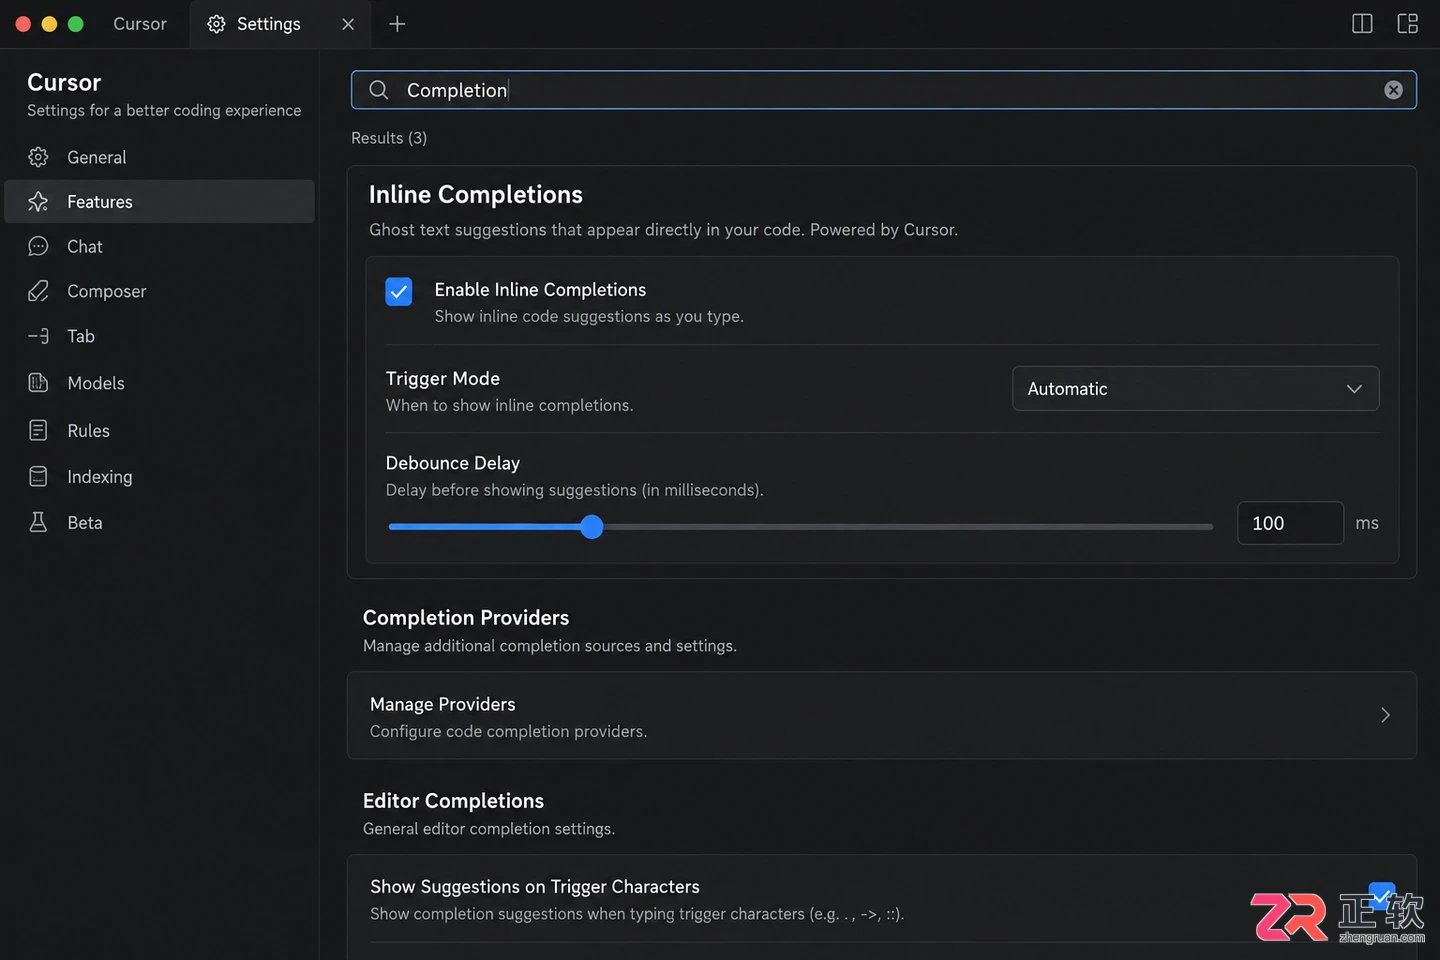
Task: Click the macOS yellow minimize button
Action: pos(49,24)
